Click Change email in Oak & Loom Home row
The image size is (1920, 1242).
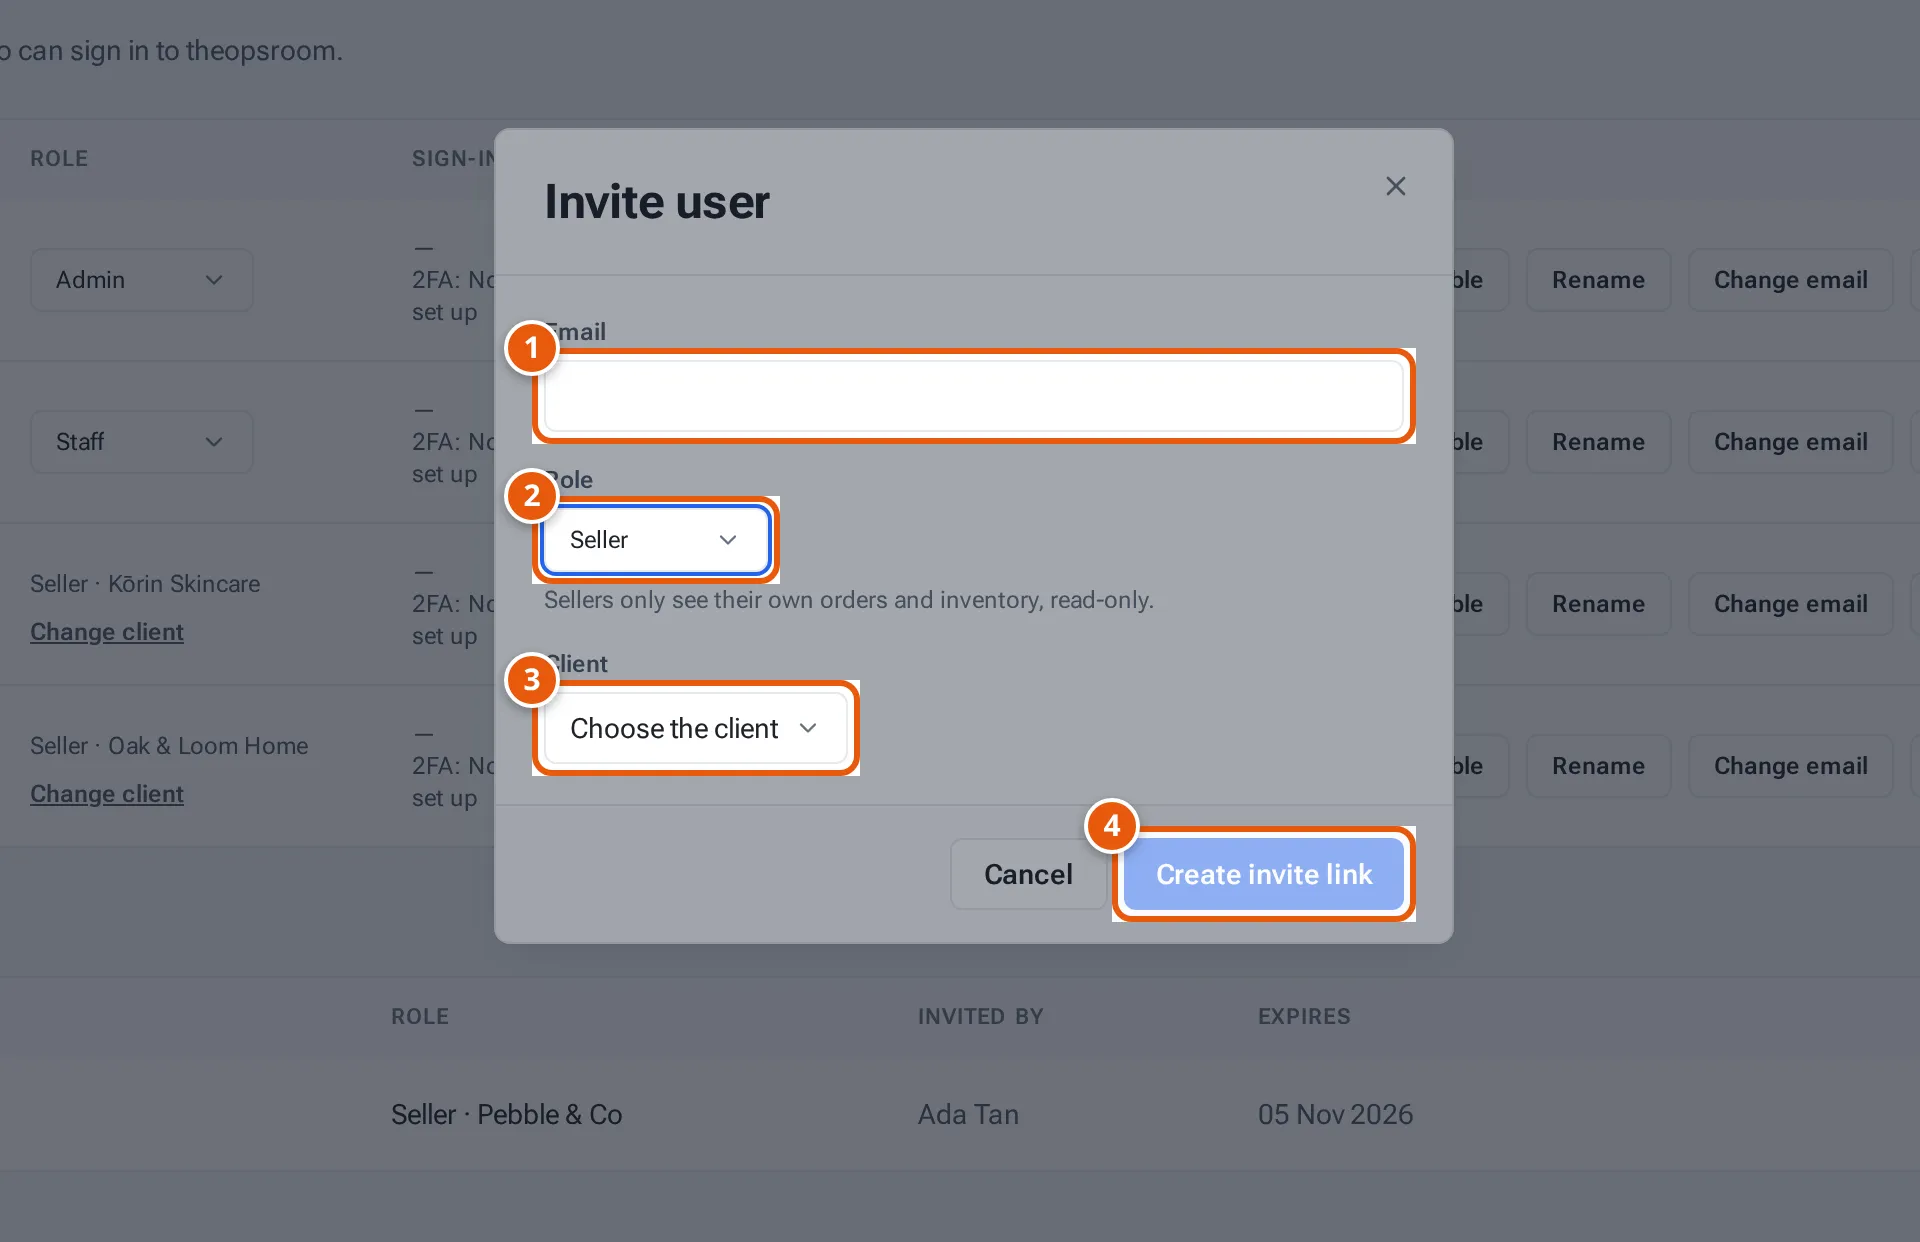click(1790, 766)
